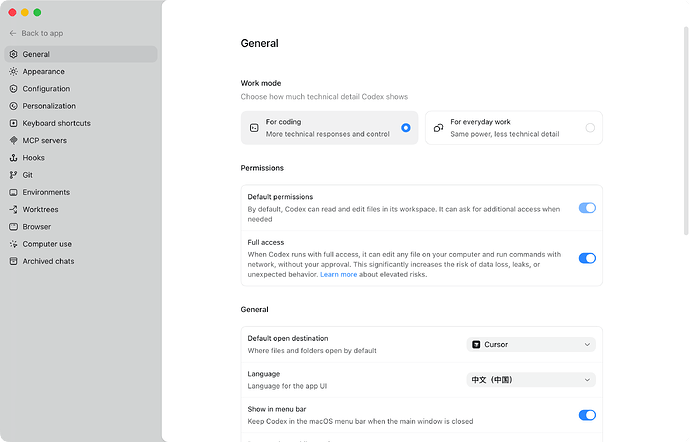Image resolution: width=690 pixels, height=442 pixels.
Task: Click Back to app
Action: pyautogui.click(x=37, y=33)
